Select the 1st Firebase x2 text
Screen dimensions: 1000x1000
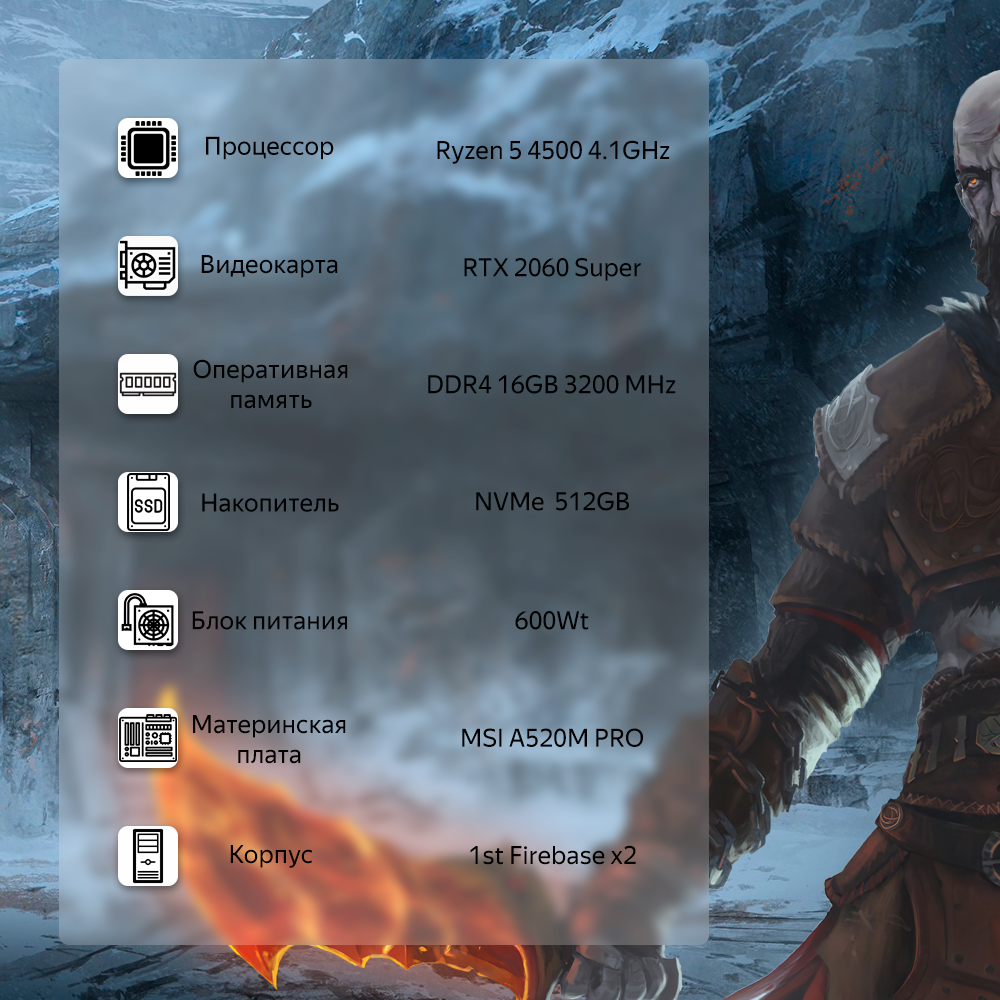(x=552, y=856)
